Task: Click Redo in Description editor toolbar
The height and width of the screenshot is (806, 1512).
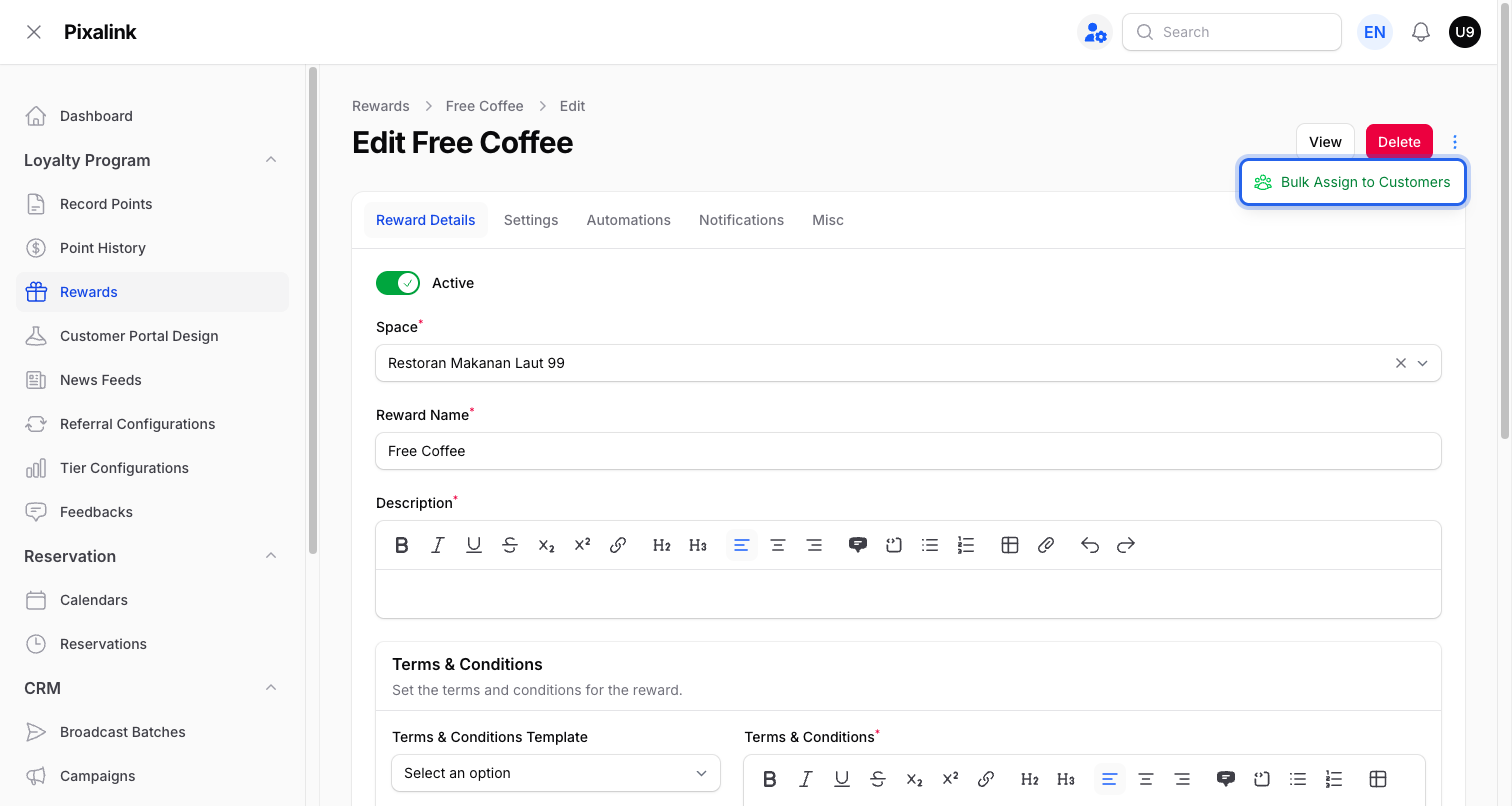Action: pos(1126,545)
